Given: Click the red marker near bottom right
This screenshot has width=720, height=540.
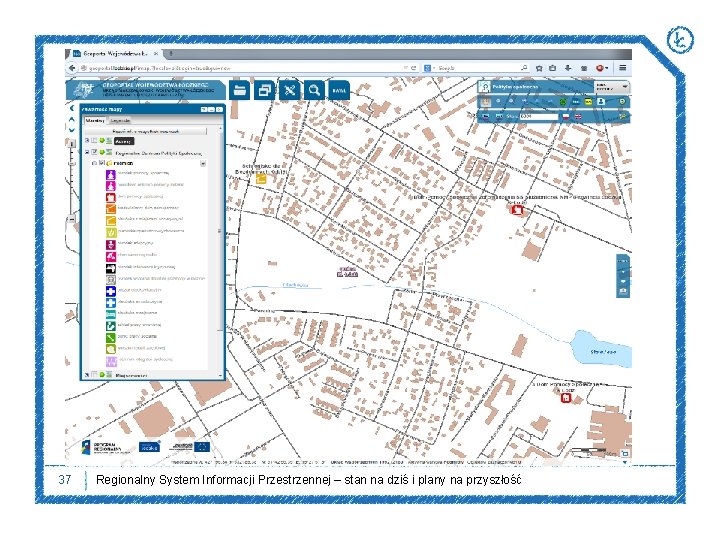Looking at the screenshot, I should tap(566, 397).
